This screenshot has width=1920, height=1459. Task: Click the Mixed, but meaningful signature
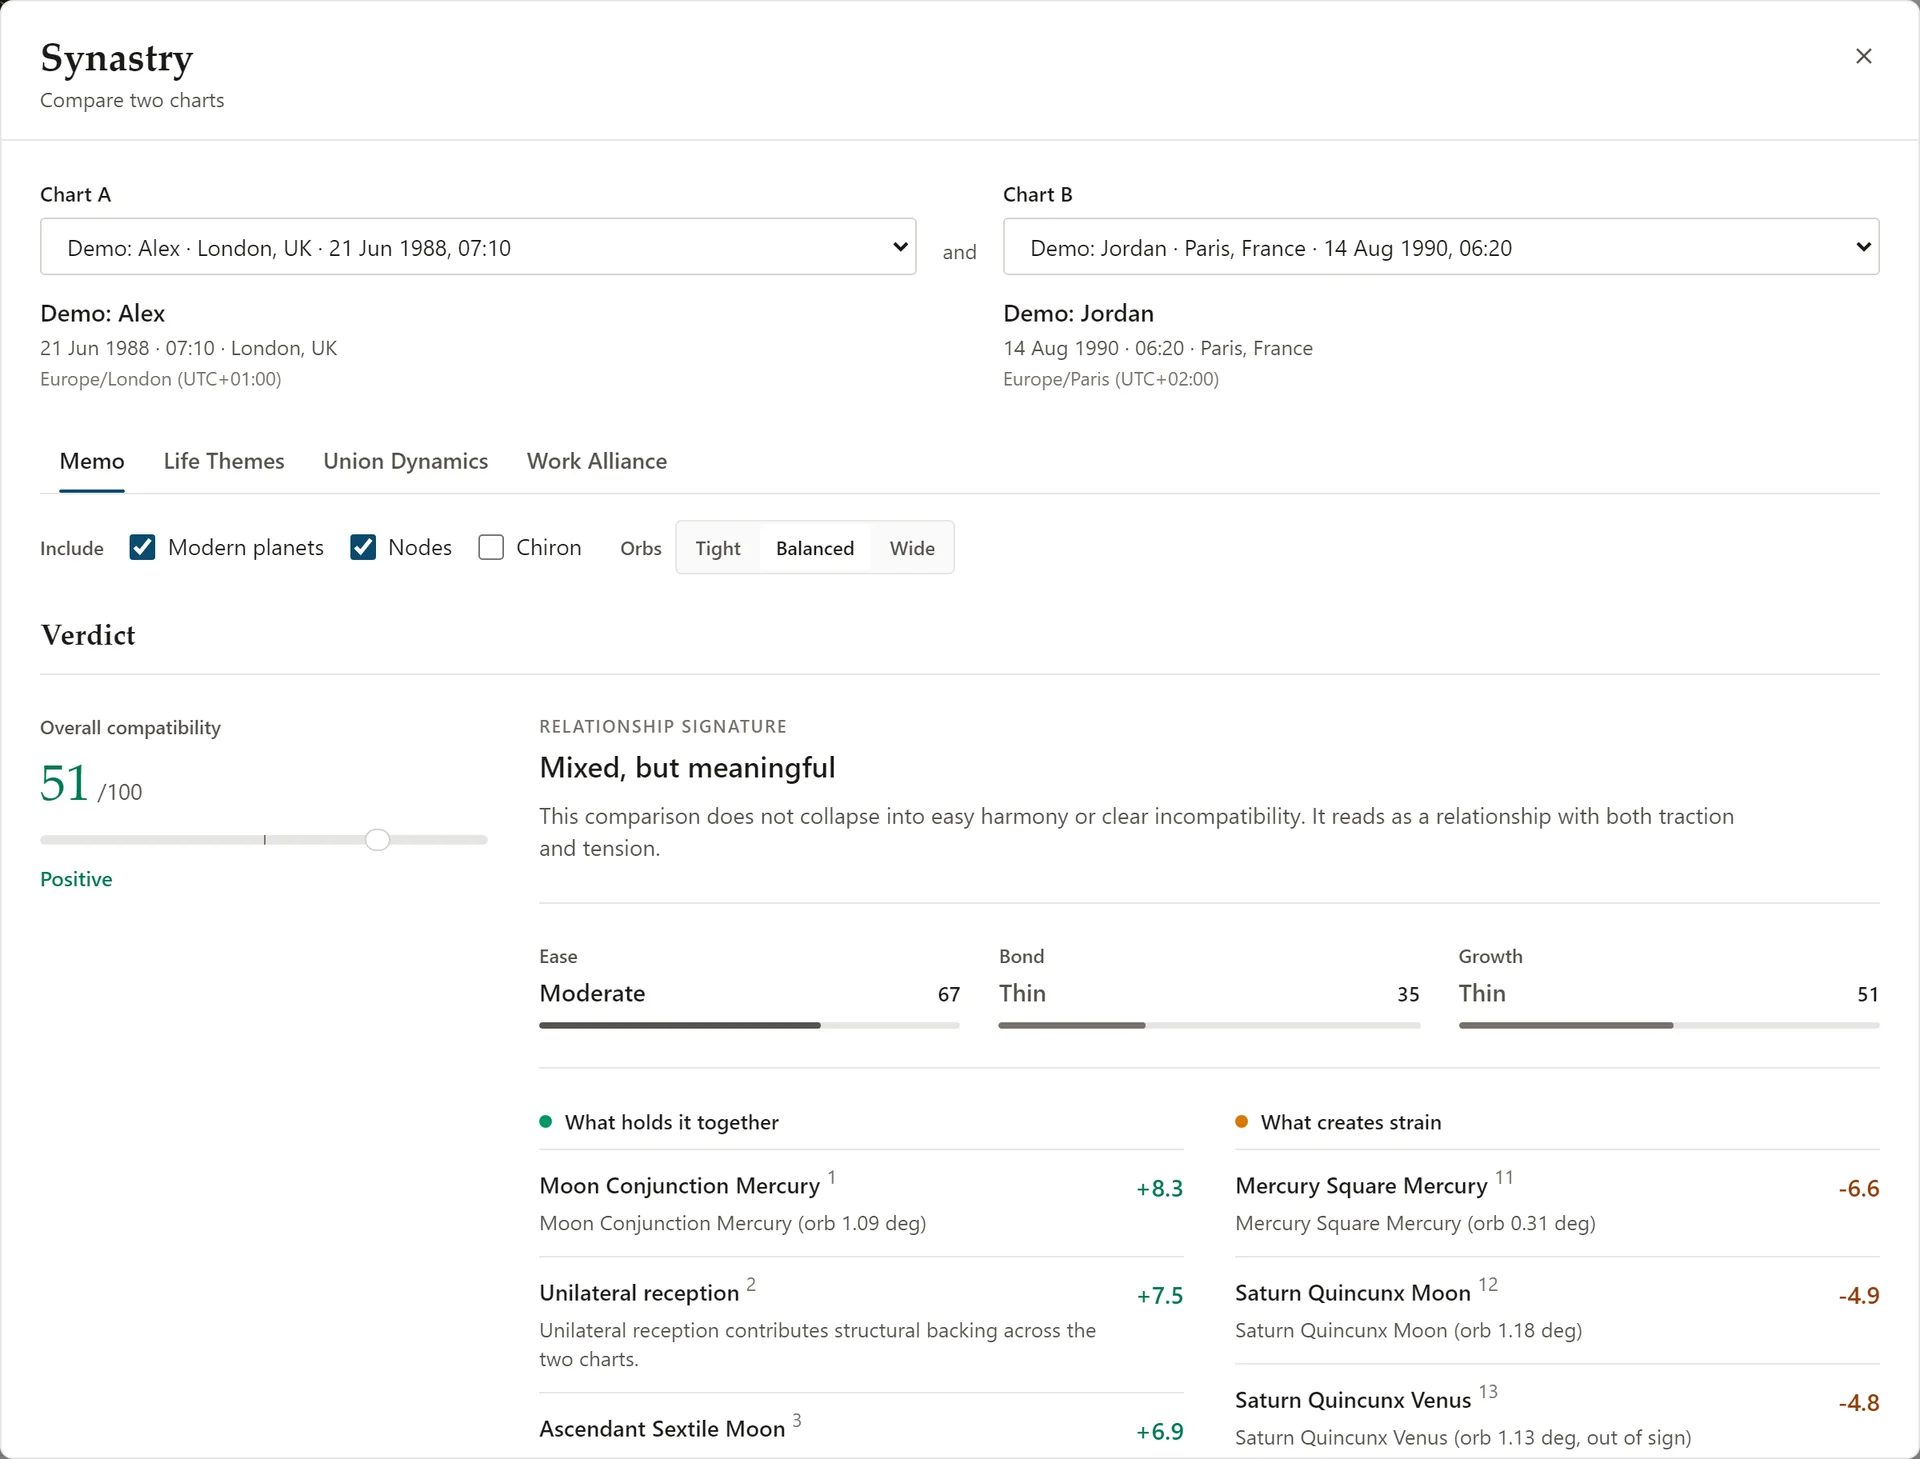coord(687,767)
